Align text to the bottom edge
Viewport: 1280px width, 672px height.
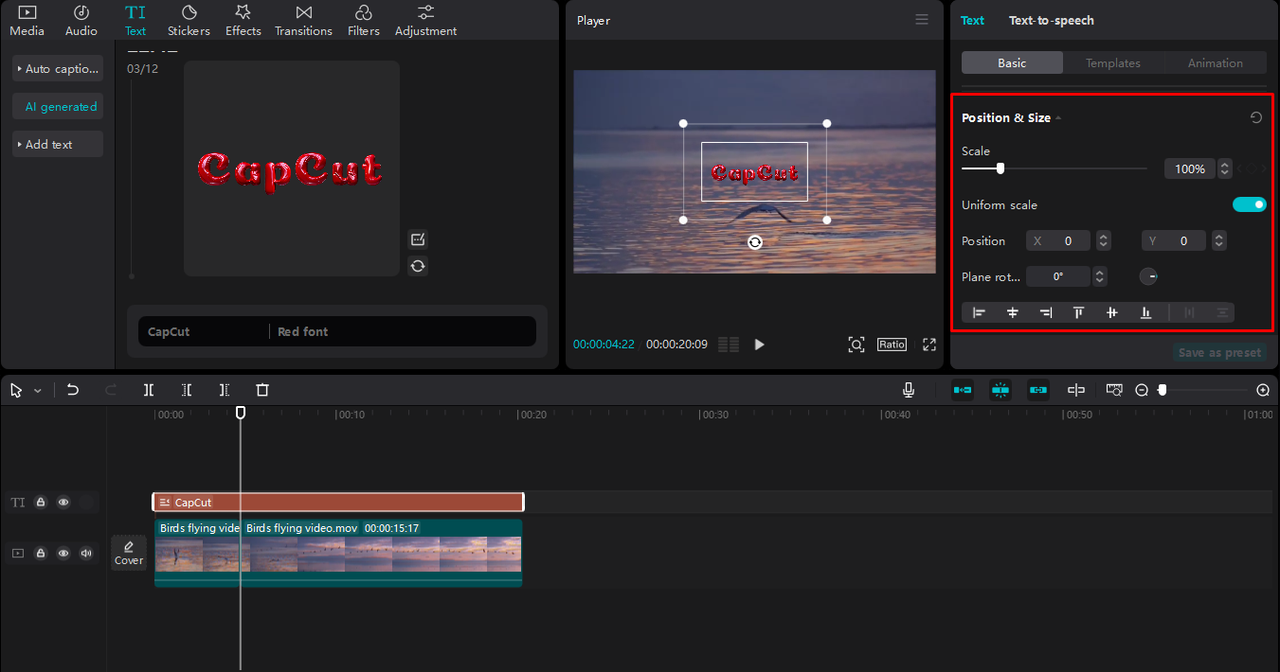(1145, 313)
